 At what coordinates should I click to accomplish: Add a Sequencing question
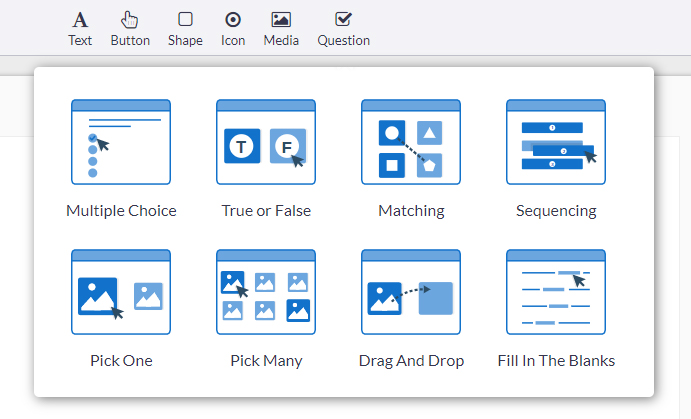[x=556, y=142]
